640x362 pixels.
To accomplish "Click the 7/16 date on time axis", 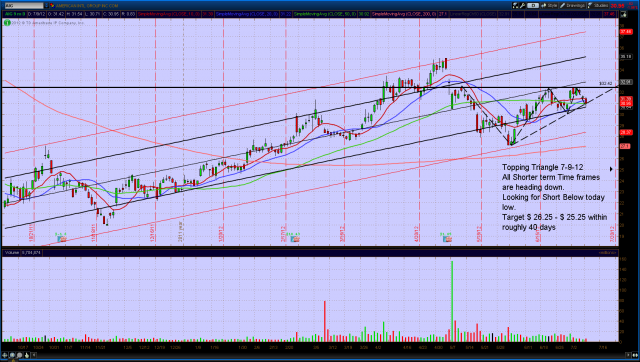I will pos(602,348).
